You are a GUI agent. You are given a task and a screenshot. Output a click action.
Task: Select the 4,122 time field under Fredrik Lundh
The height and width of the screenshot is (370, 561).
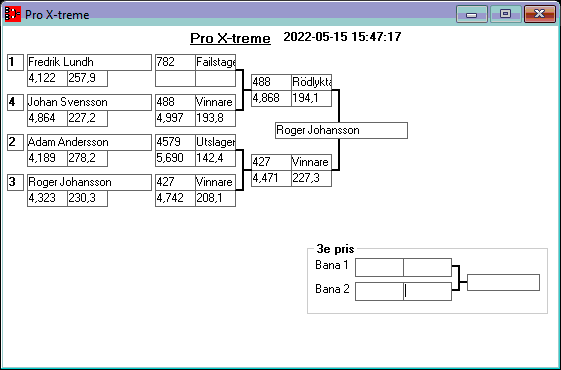47,78
